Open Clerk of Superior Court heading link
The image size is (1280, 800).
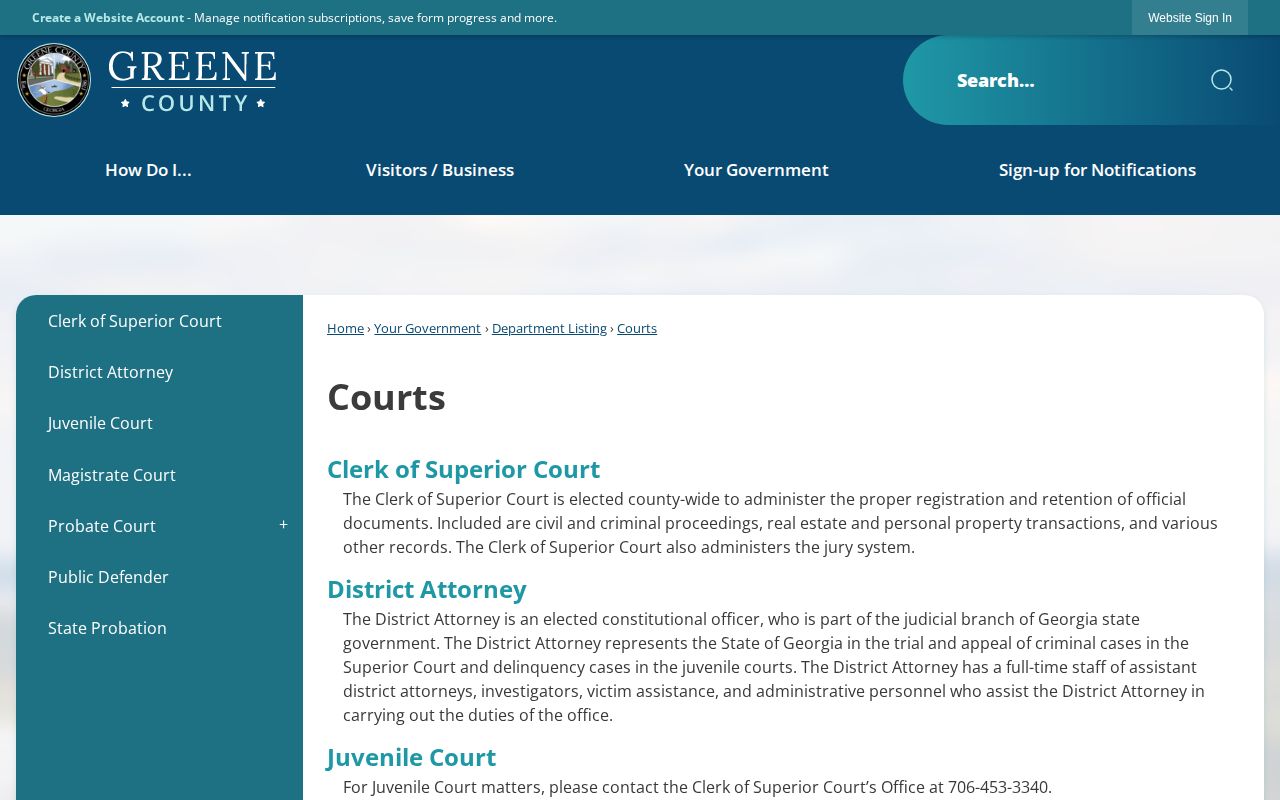coord(463,469)
